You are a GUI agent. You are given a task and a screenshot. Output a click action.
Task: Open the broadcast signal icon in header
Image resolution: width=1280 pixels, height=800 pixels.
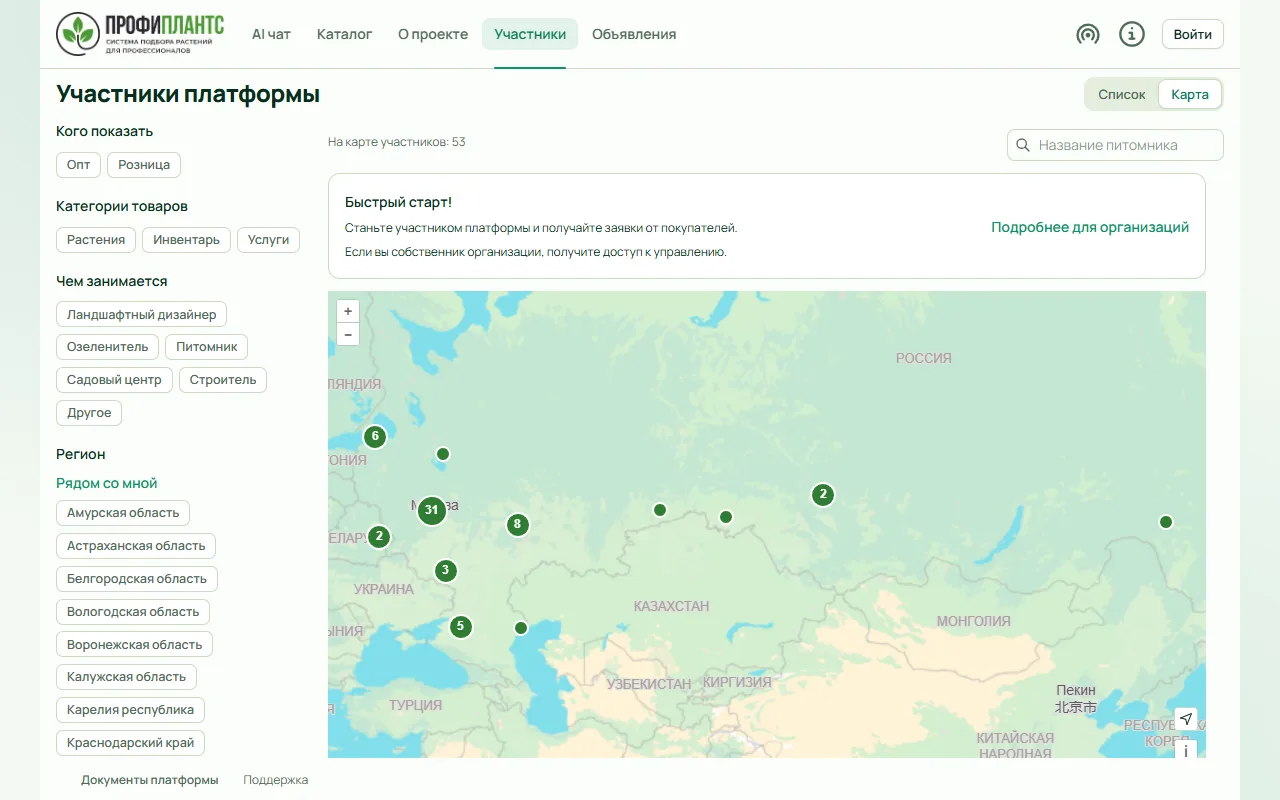click(1088, 34)
